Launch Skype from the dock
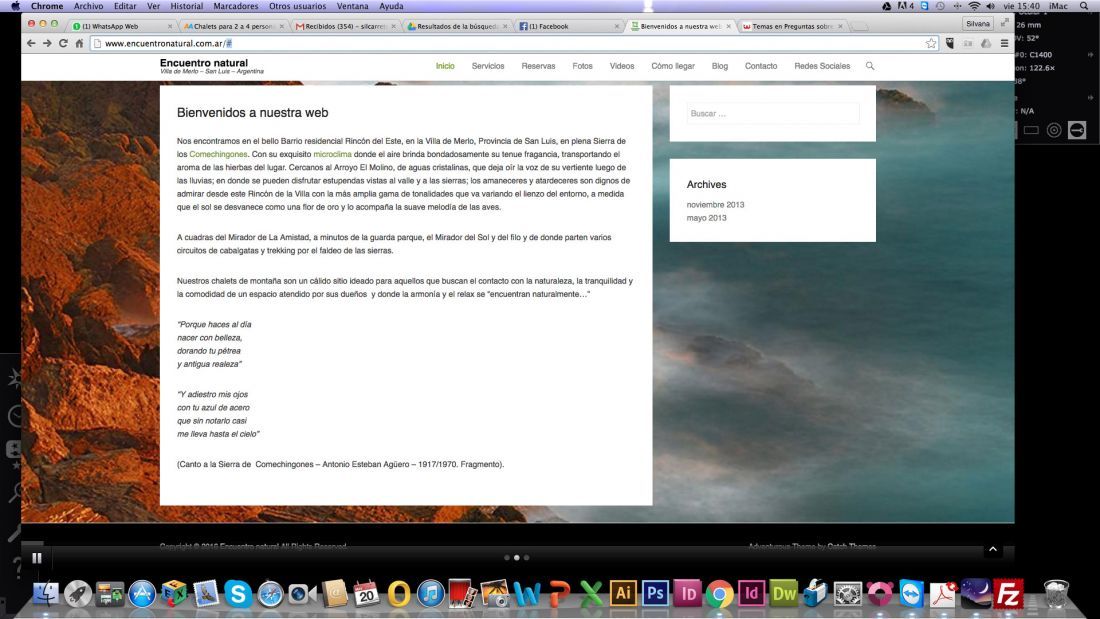1100x619 pixels. coord(239,594)
